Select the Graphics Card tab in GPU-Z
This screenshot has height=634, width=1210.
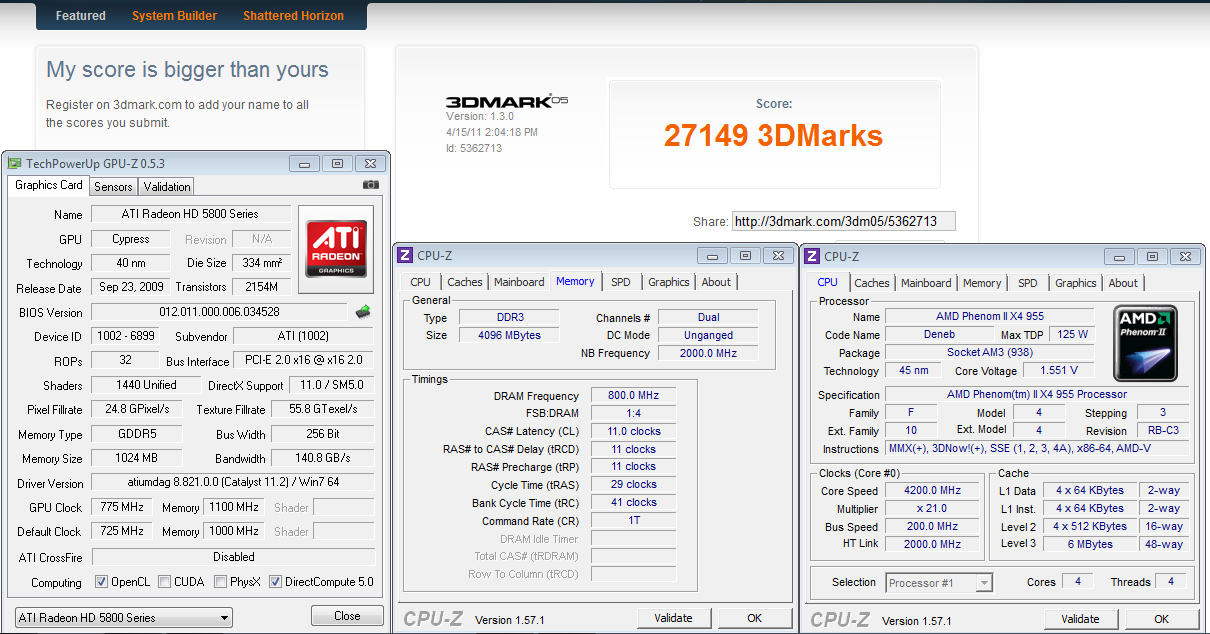(49, 185)
